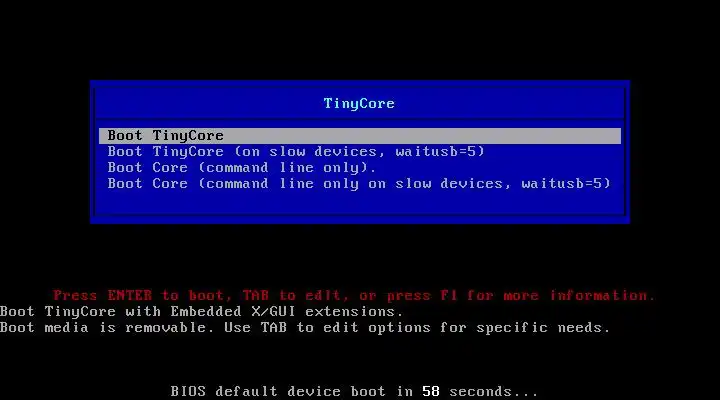This screenshot has width=720, height=400.
Task: Click the Boot media is removable line
Action: pyautogui.click(x=305, y=327)
